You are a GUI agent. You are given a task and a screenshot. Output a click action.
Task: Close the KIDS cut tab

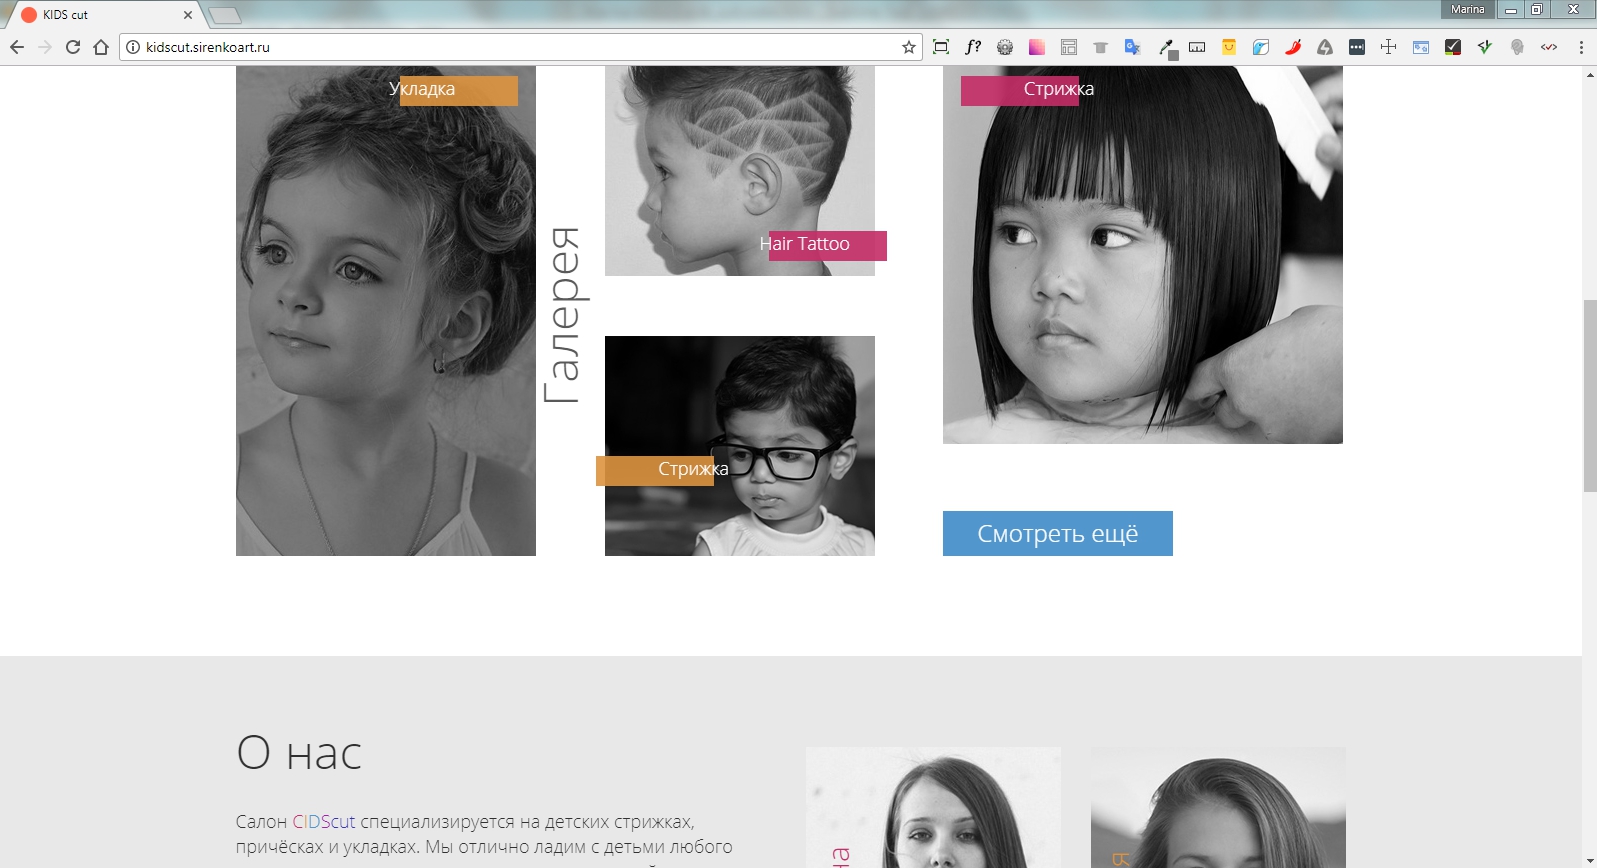click(188, 15)
